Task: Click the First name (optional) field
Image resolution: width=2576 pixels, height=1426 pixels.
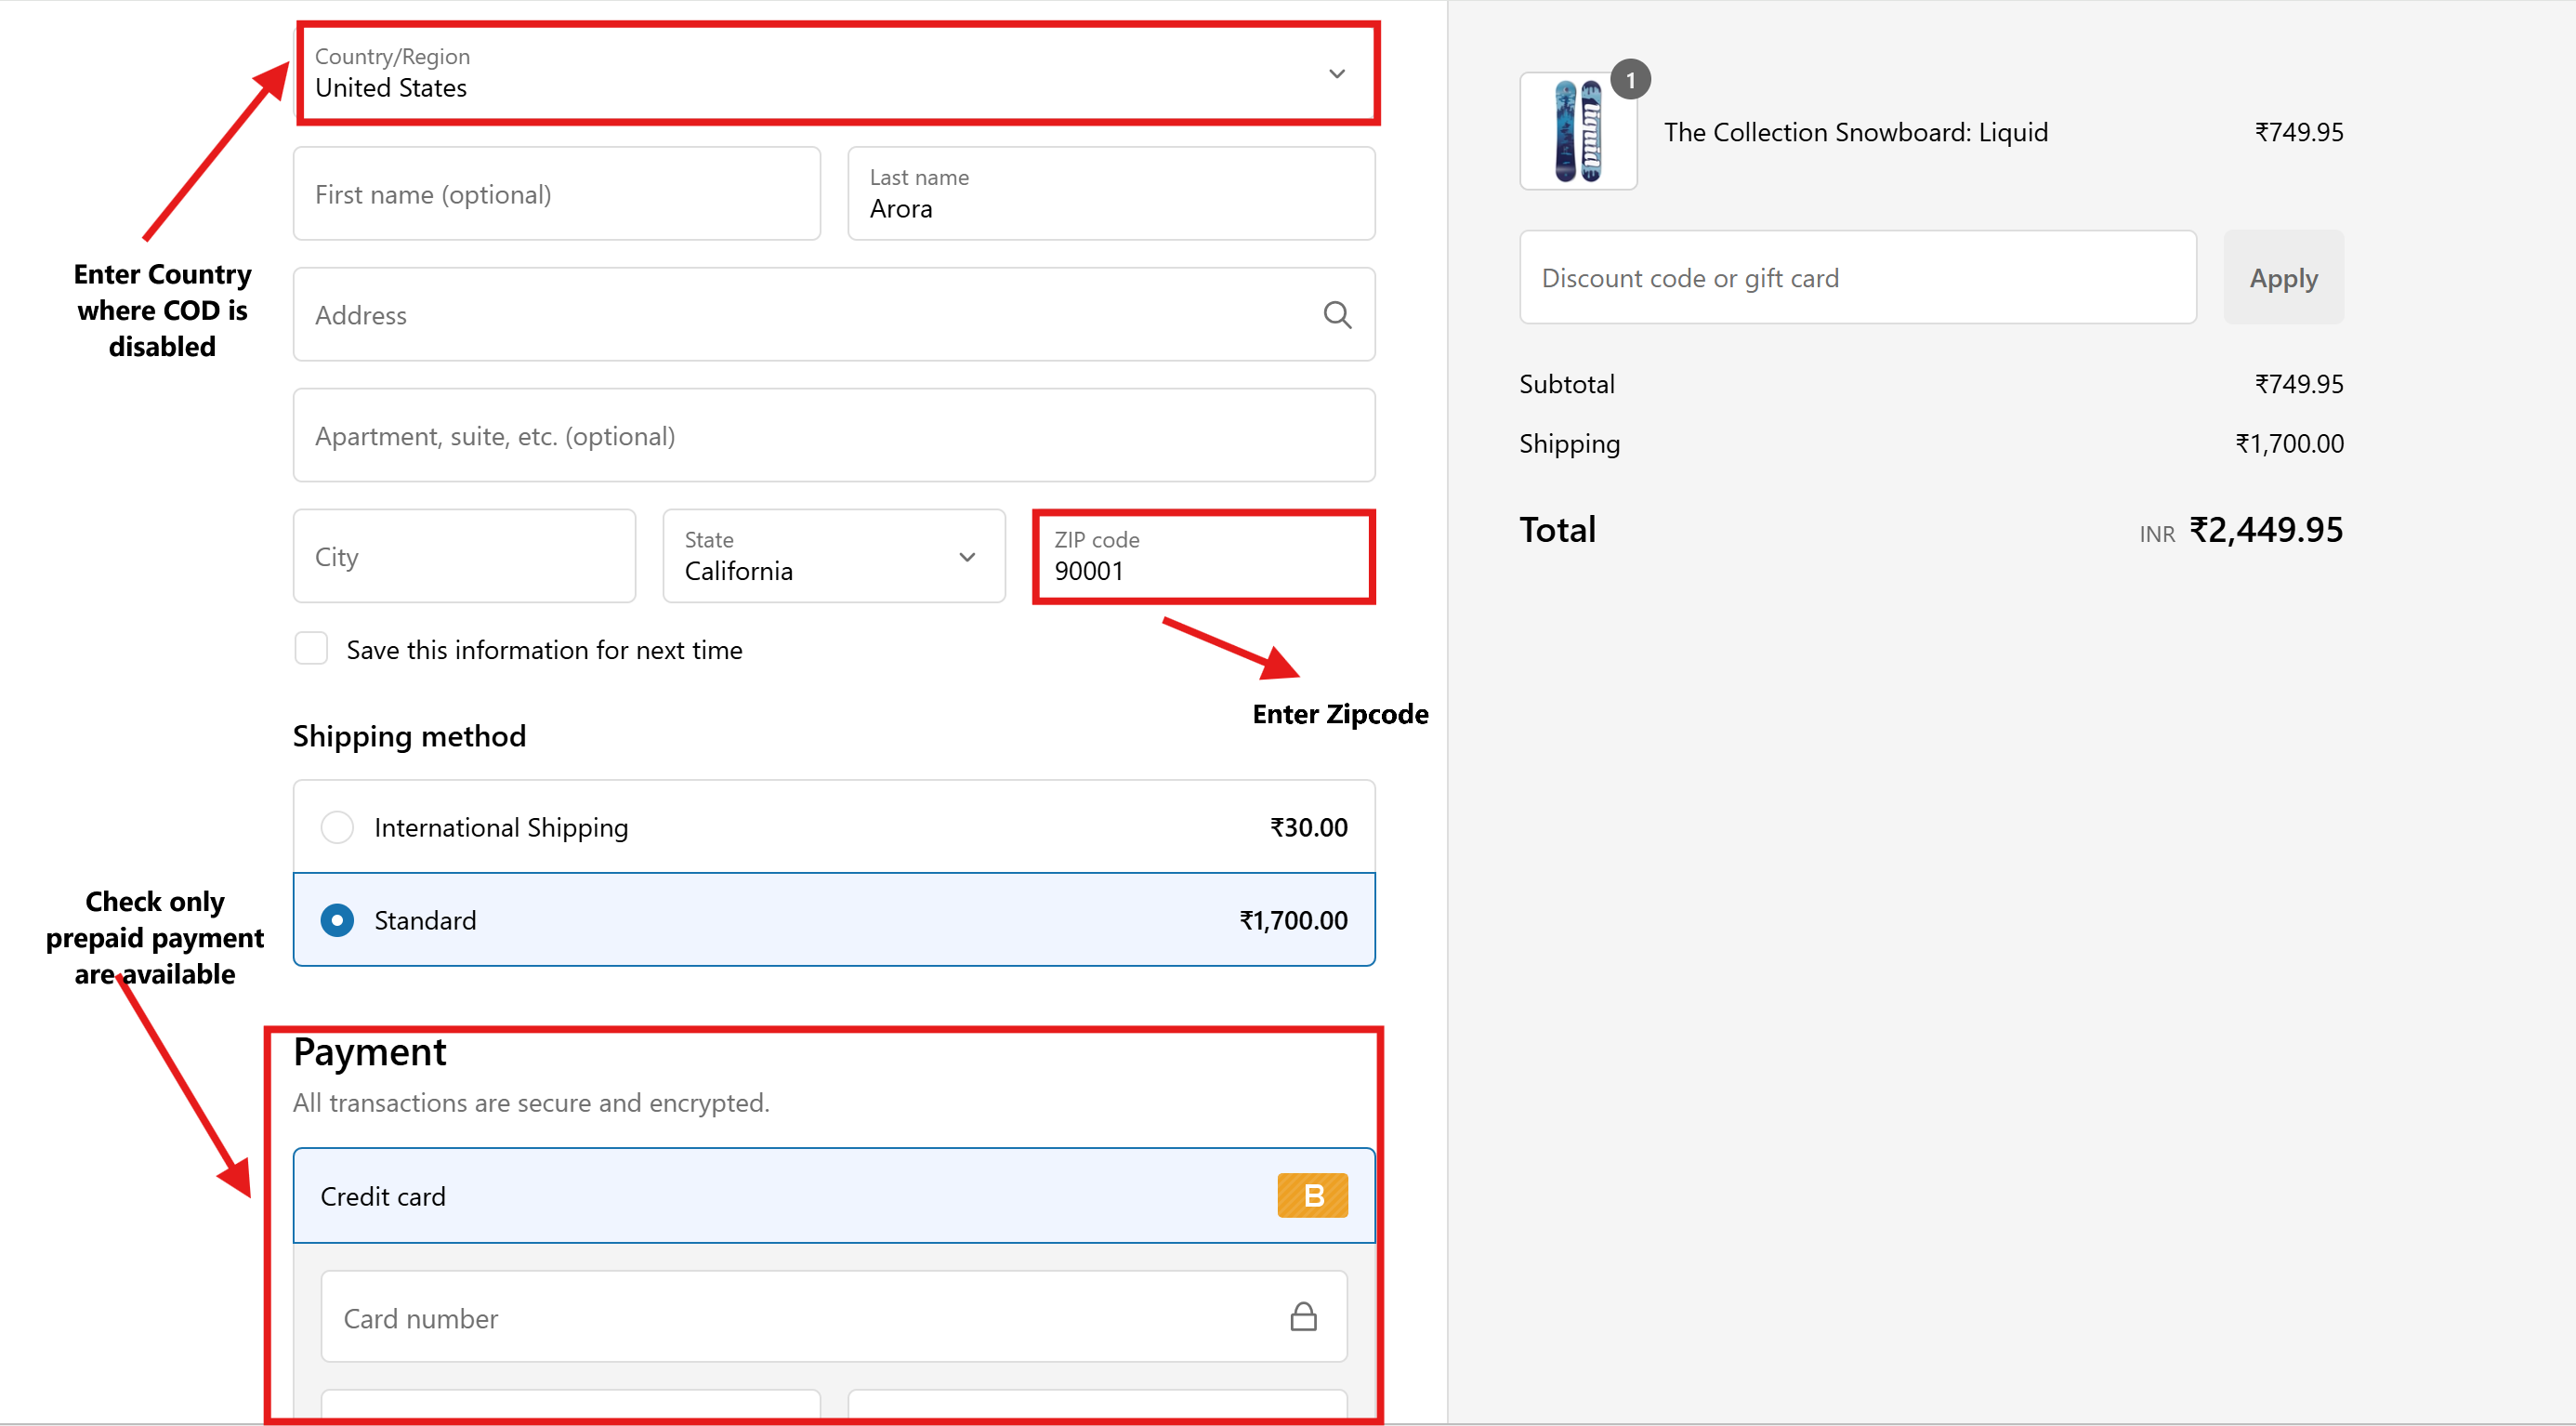Action: point(556,194)
